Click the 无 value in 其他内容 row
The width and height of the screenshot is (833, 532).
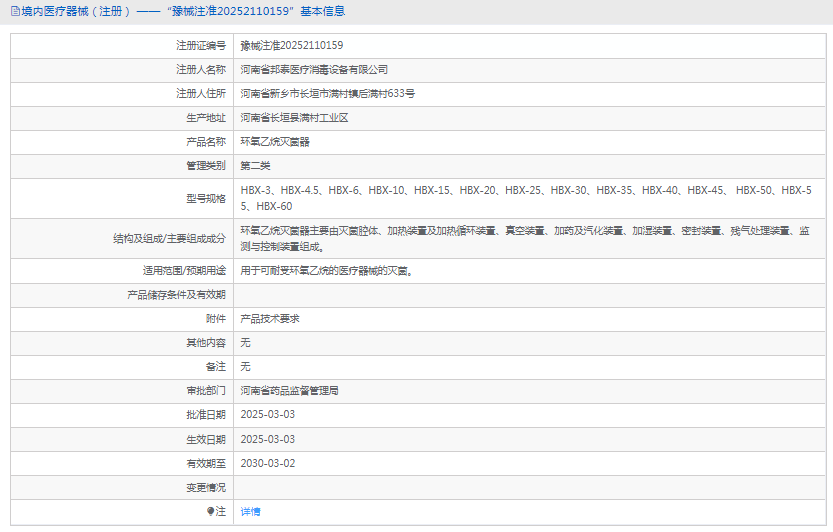click(x=245, y=343)
